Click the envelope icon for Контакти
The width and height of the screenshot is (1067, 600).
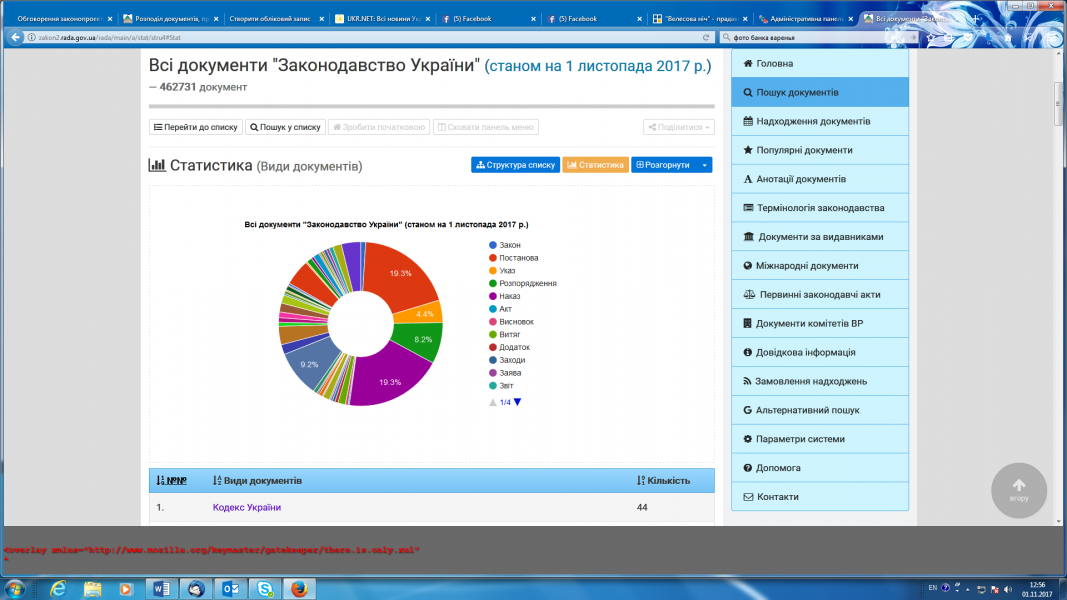pyautogui.click(x=748, y=497)
